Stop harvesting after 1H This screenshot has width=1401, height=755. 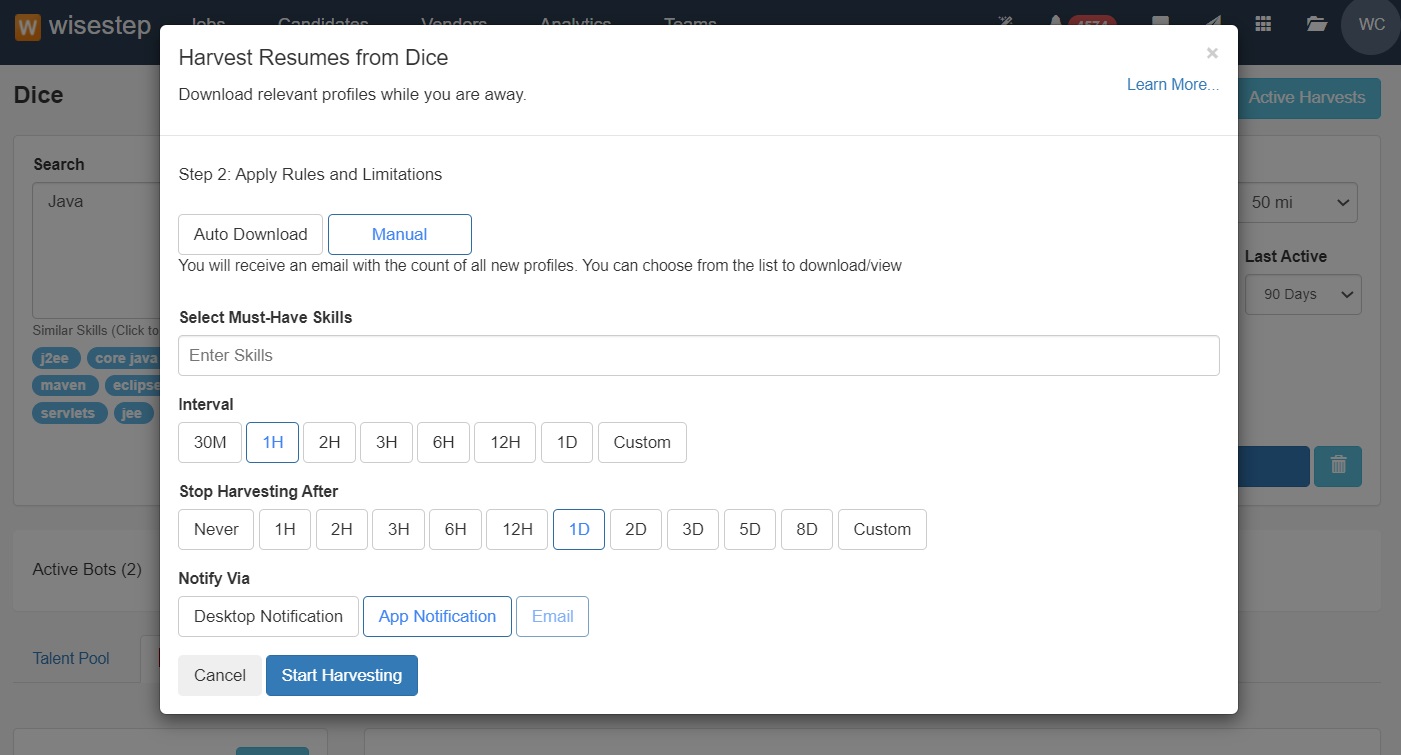[285, 529]
